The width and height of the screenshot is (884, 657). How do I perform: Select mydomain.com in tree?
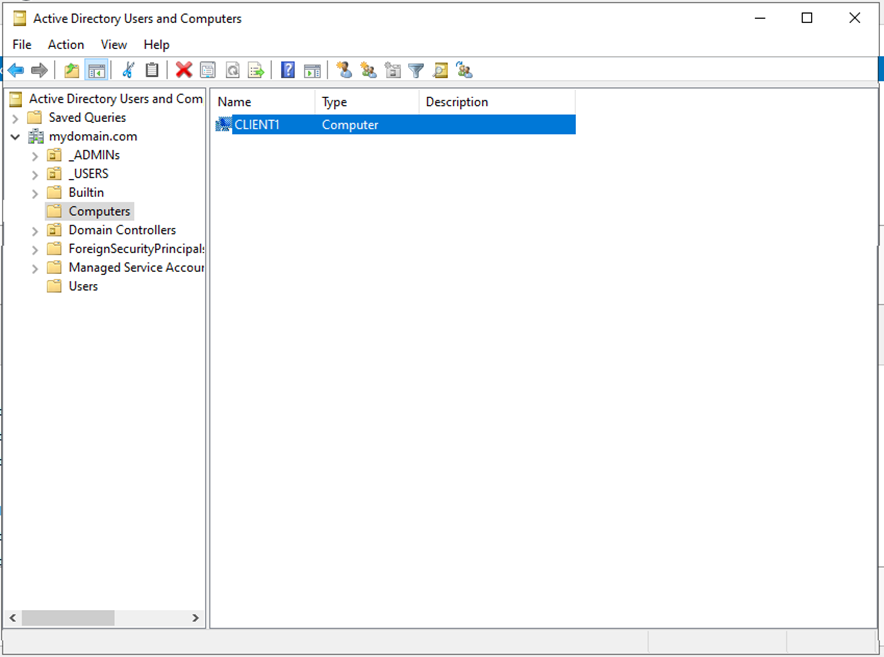tap(93, 136)
